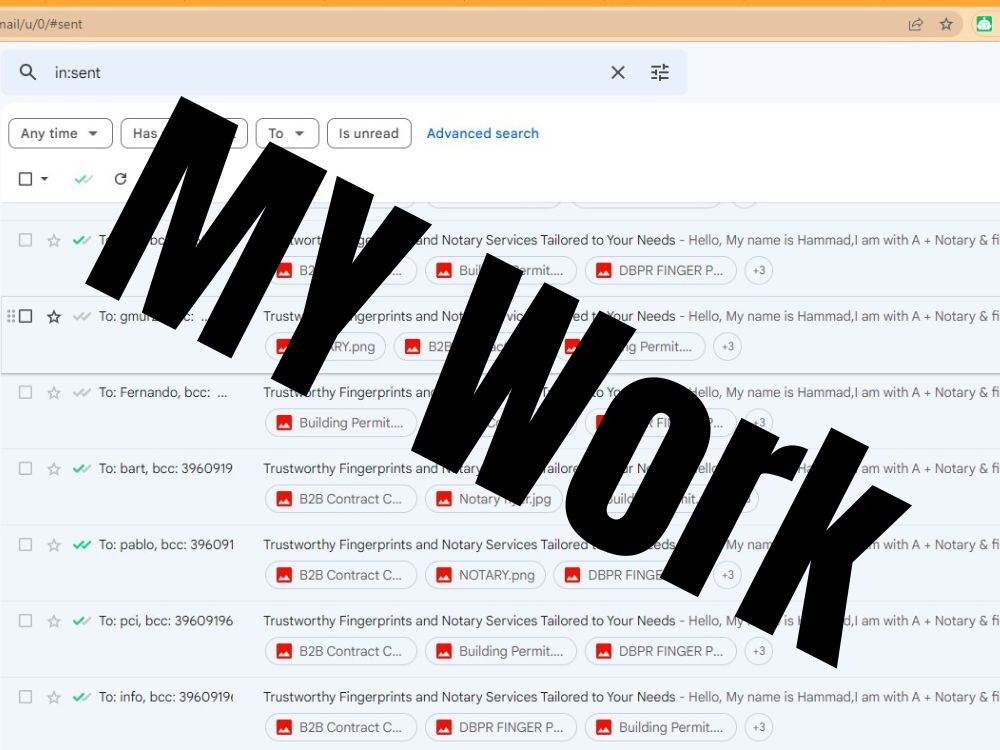Open Notary jpg attachment in bart email

click(x=494, y=499)
